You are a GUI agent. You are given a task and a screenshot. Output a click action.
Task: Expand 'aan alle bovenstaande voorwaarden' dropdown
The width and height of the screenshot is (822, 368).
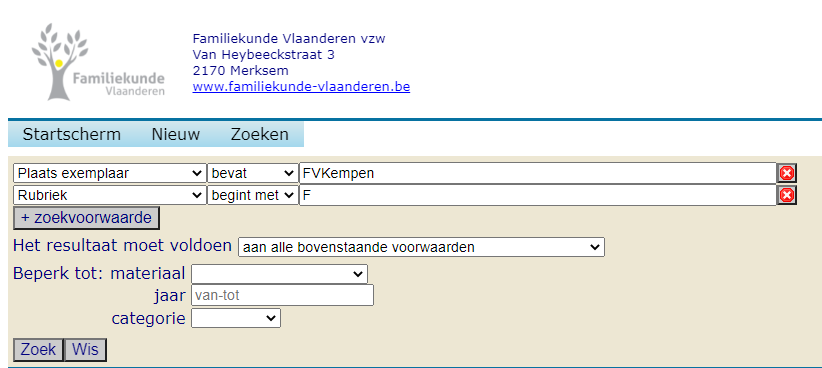tap(421, 247)
